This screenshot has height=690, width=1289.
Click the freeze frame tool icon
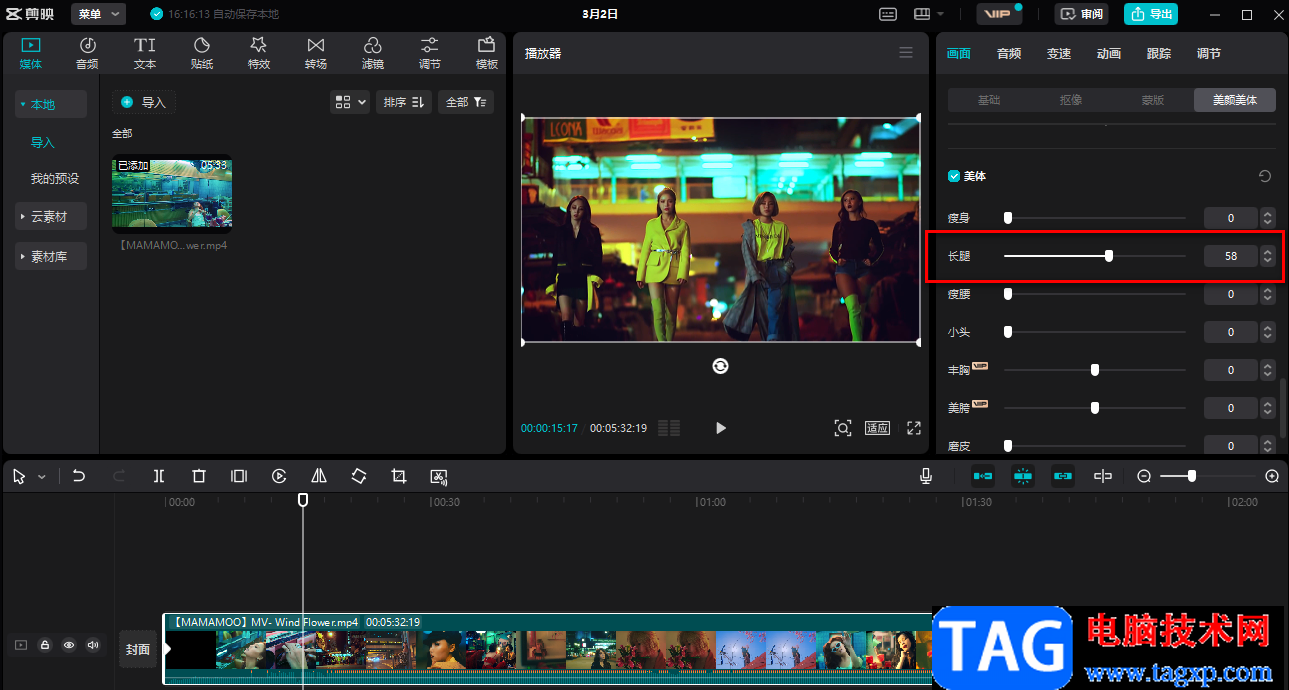pos(239,477)
